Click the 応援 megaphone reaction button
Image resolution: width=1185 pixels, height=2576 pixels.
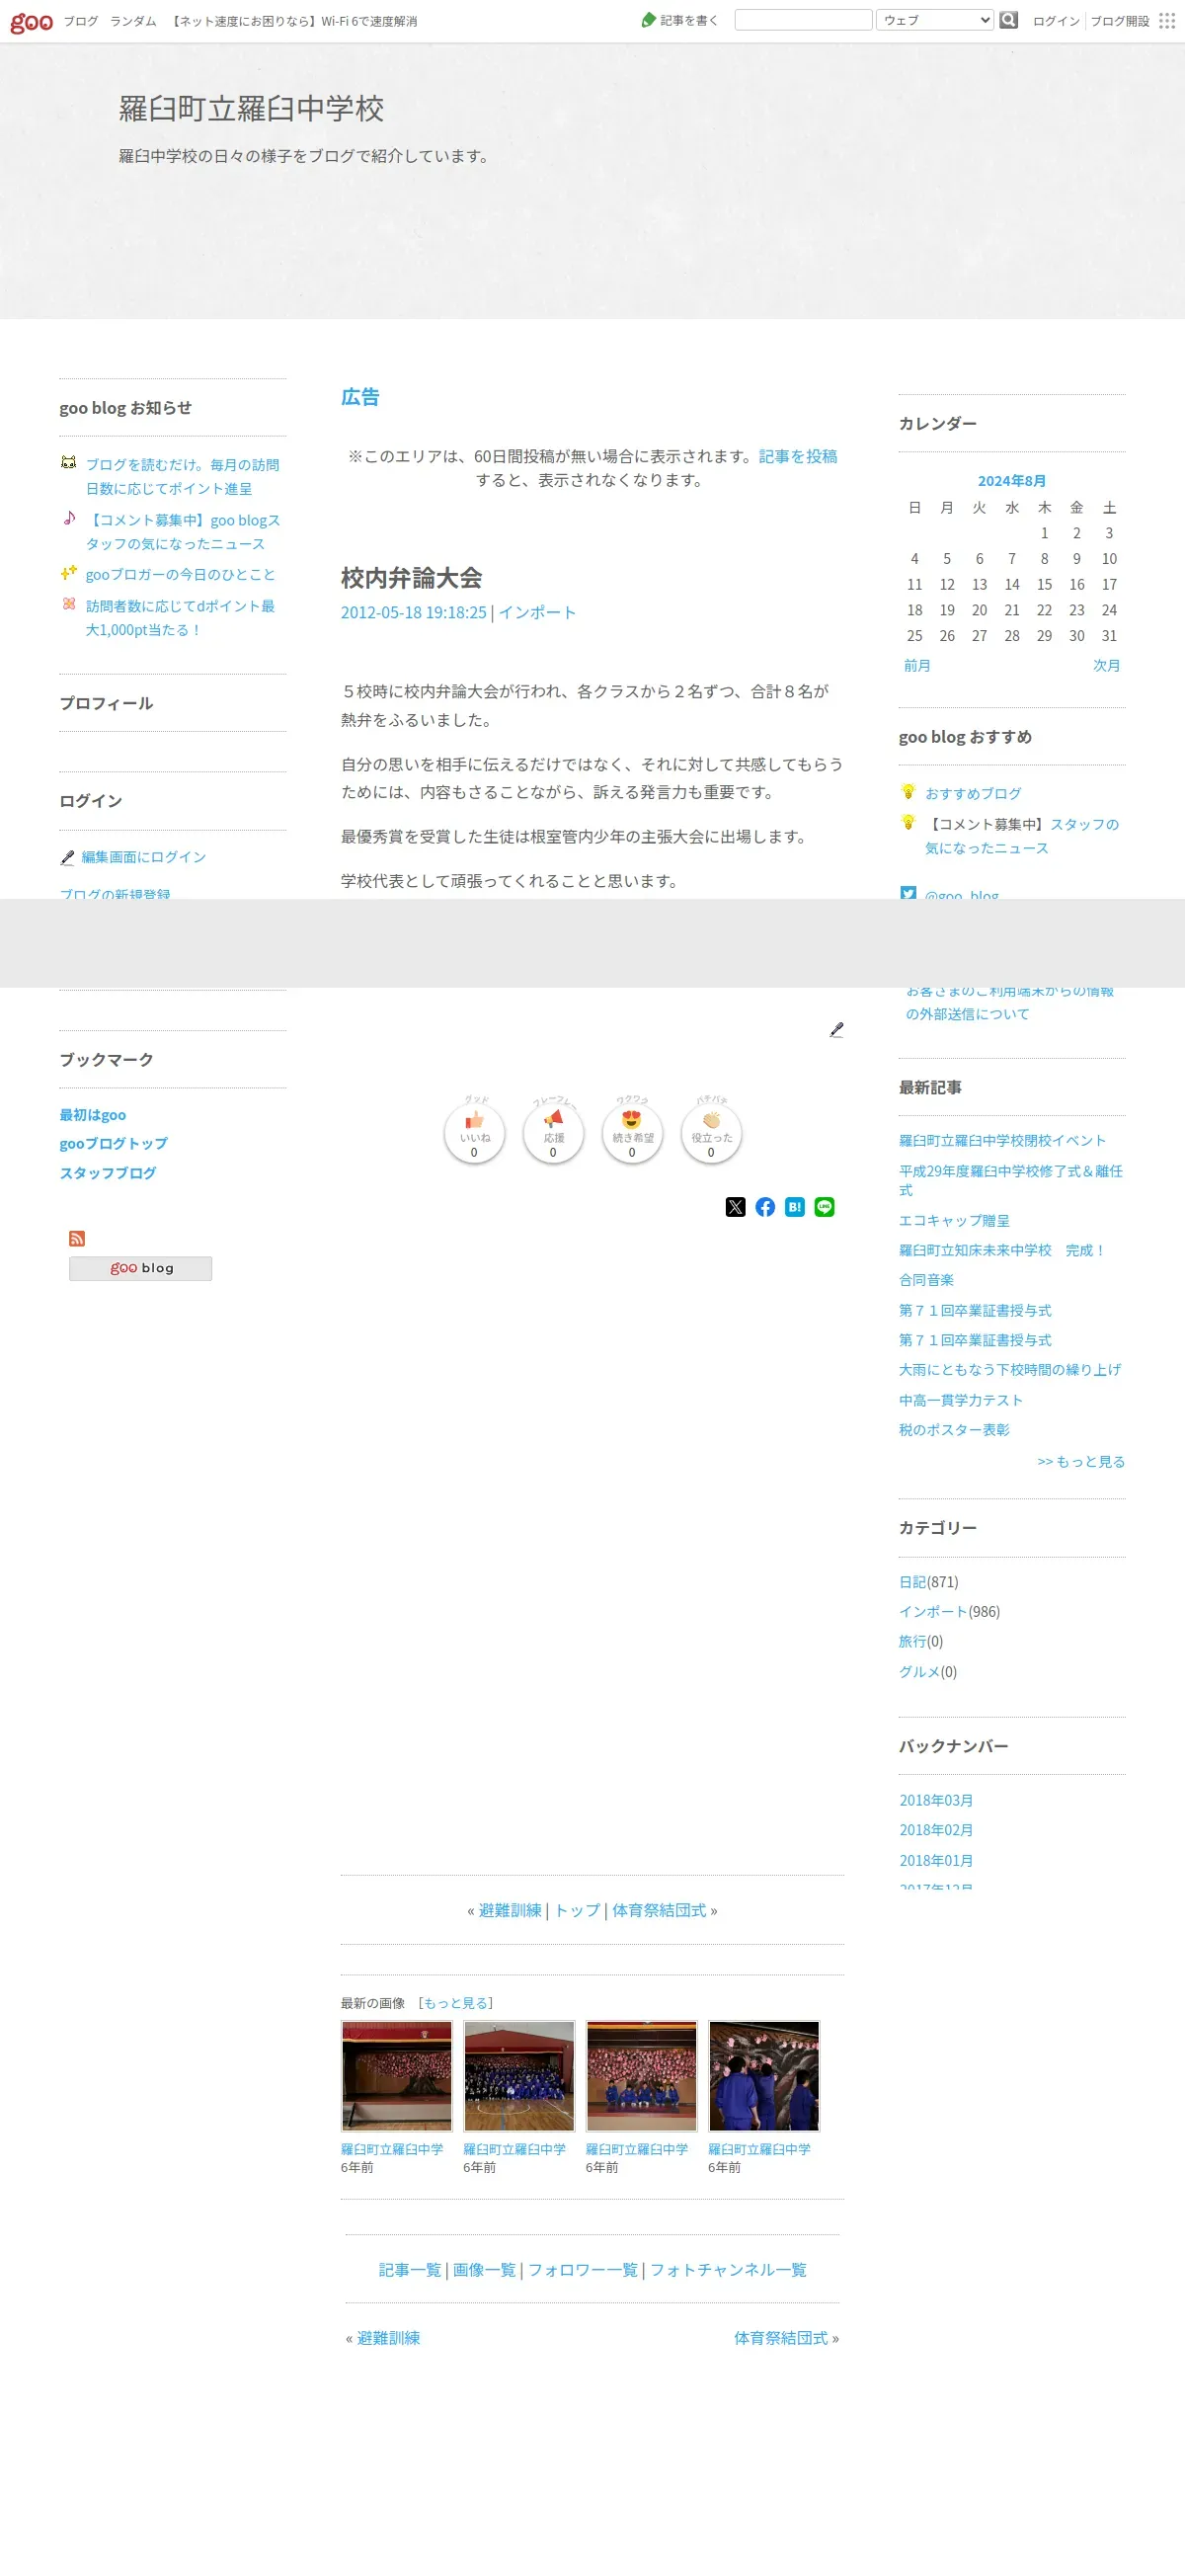click(x=553, y=1134)
